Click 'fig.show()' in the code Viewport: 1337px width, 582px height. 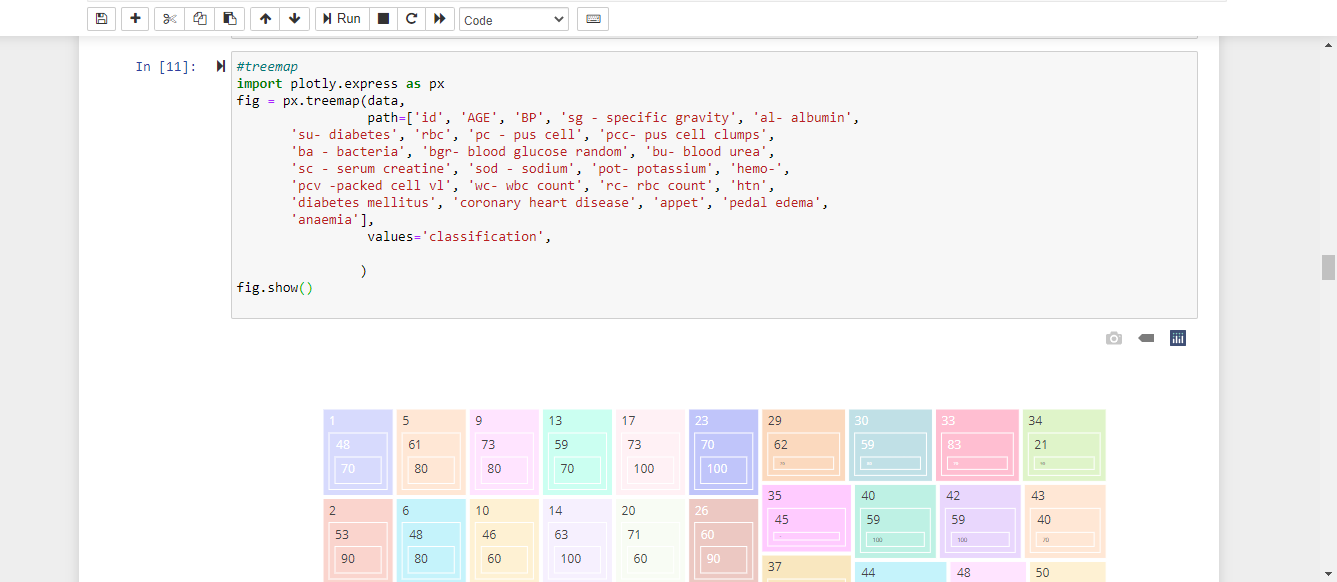[x=275, y=288]
